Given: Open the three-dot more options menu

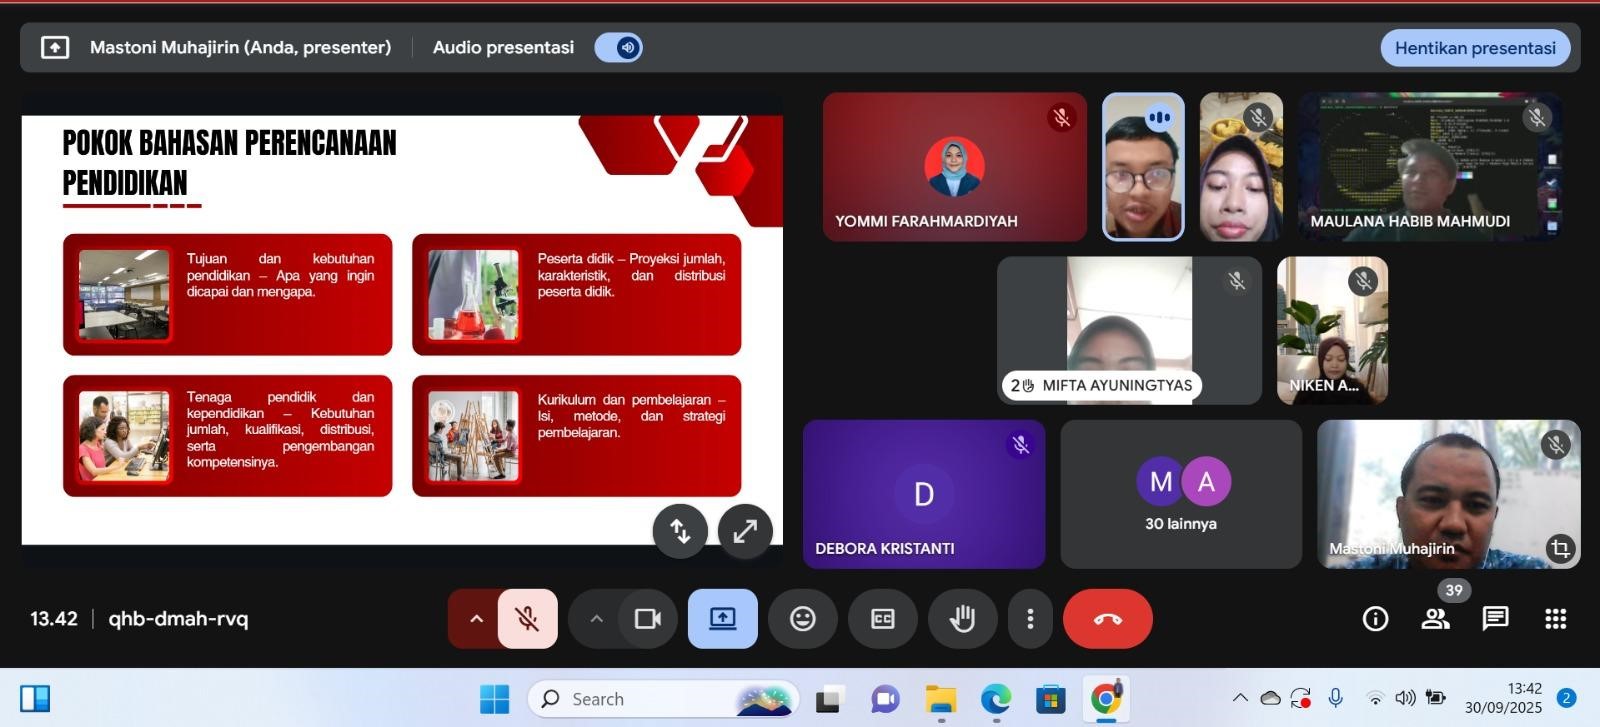Looking at the screenshot, I should [1030, 619].
